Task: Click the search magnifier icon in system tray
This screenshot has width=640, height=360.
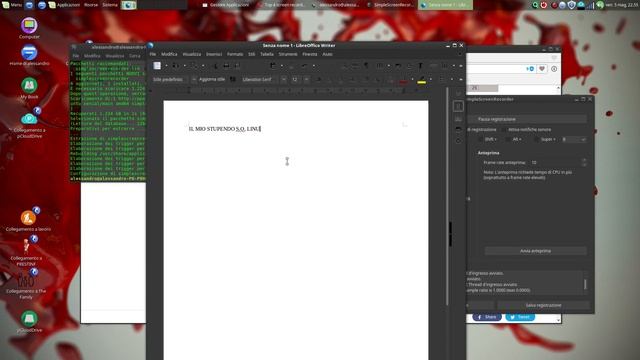Action: pyautogui.click(x=535, y=5)
